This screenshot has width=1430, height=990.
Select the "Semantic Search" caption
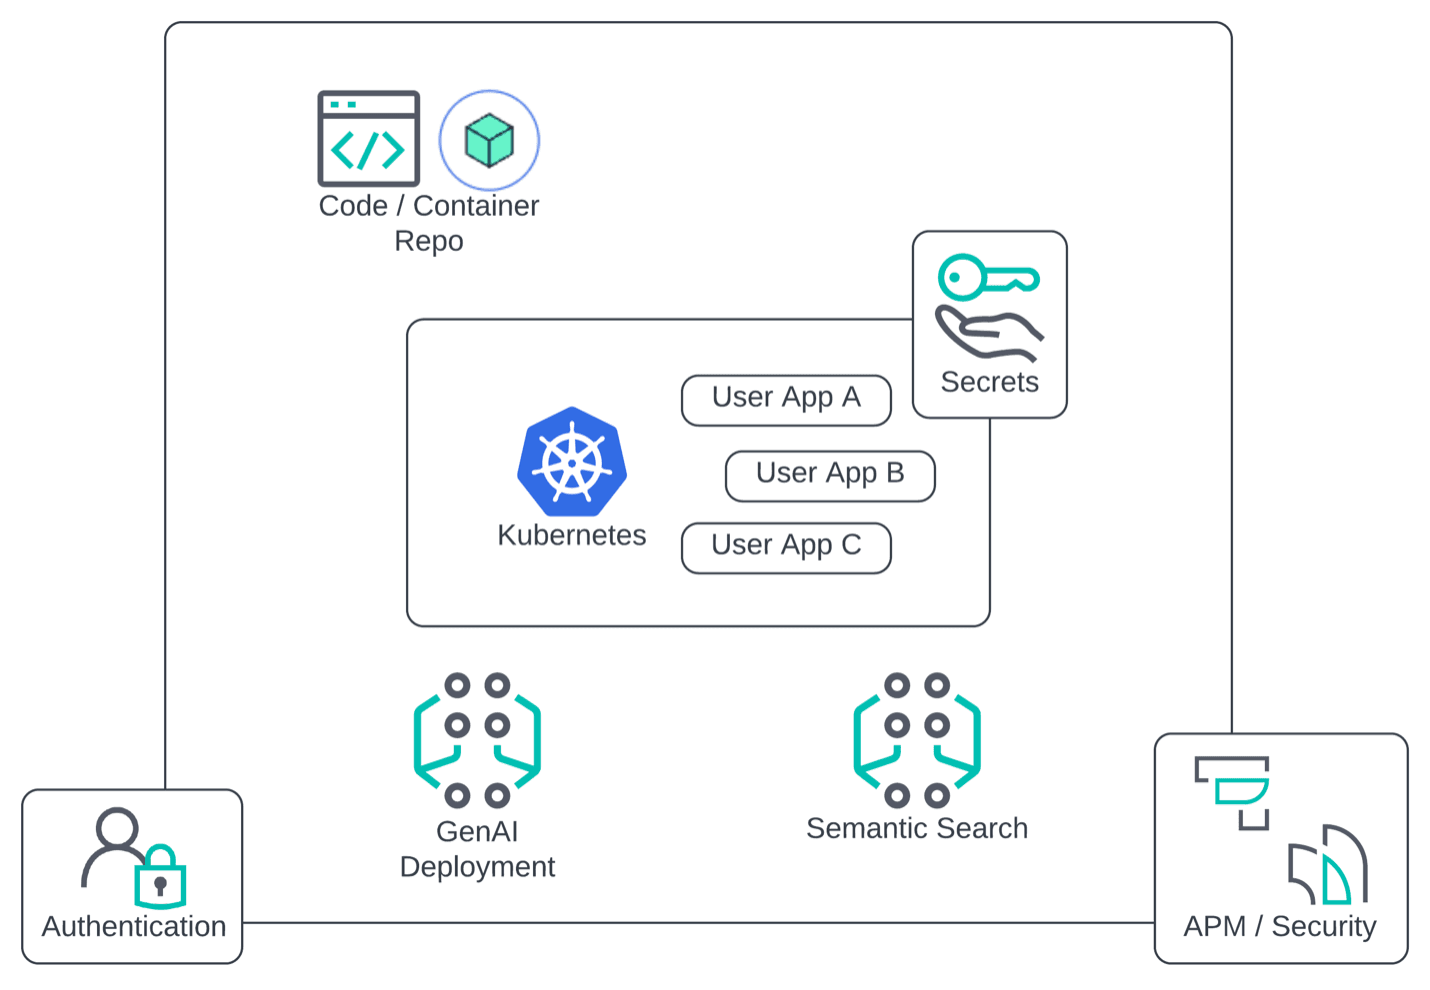click(x=917, y=828)
